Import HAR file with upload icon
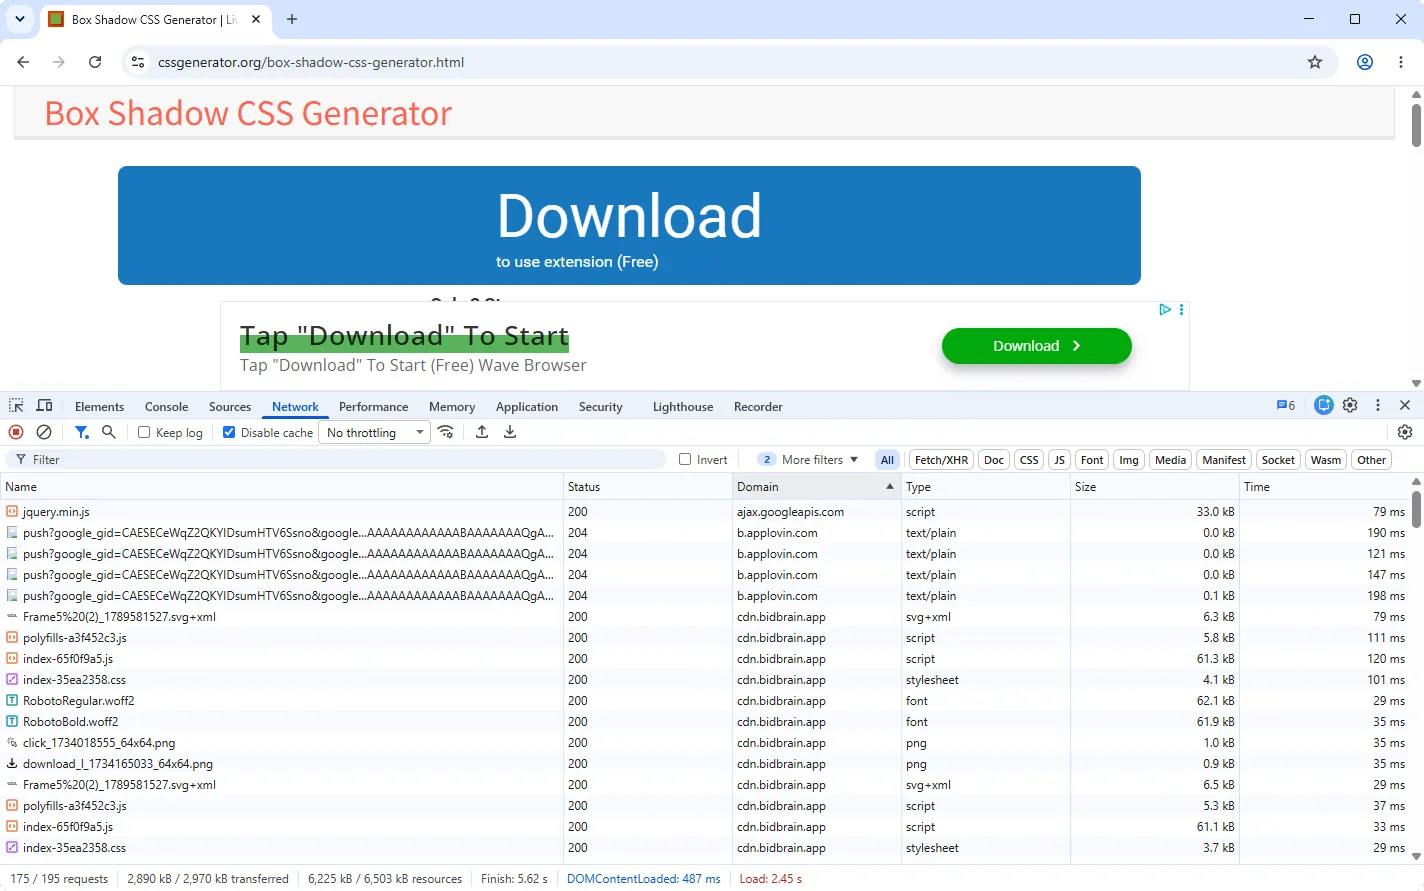Viewport: 1424px width, 891px height. pos(482,432)
